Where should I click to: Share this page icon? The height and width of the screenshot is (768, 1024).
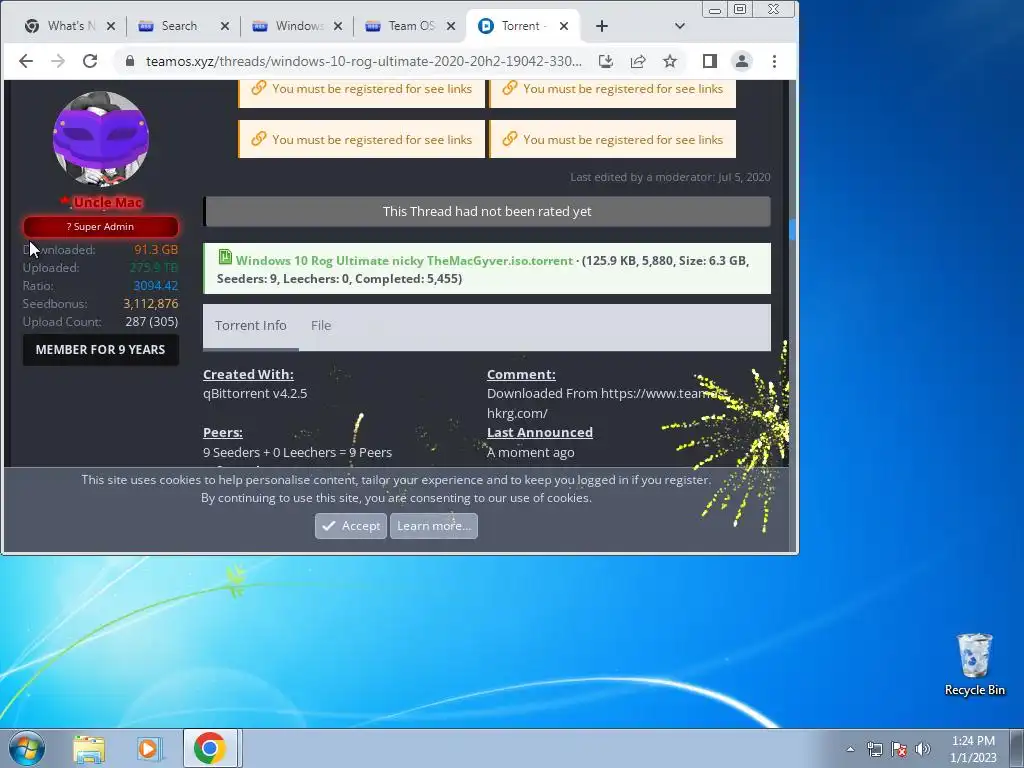(x=637, y=61)
